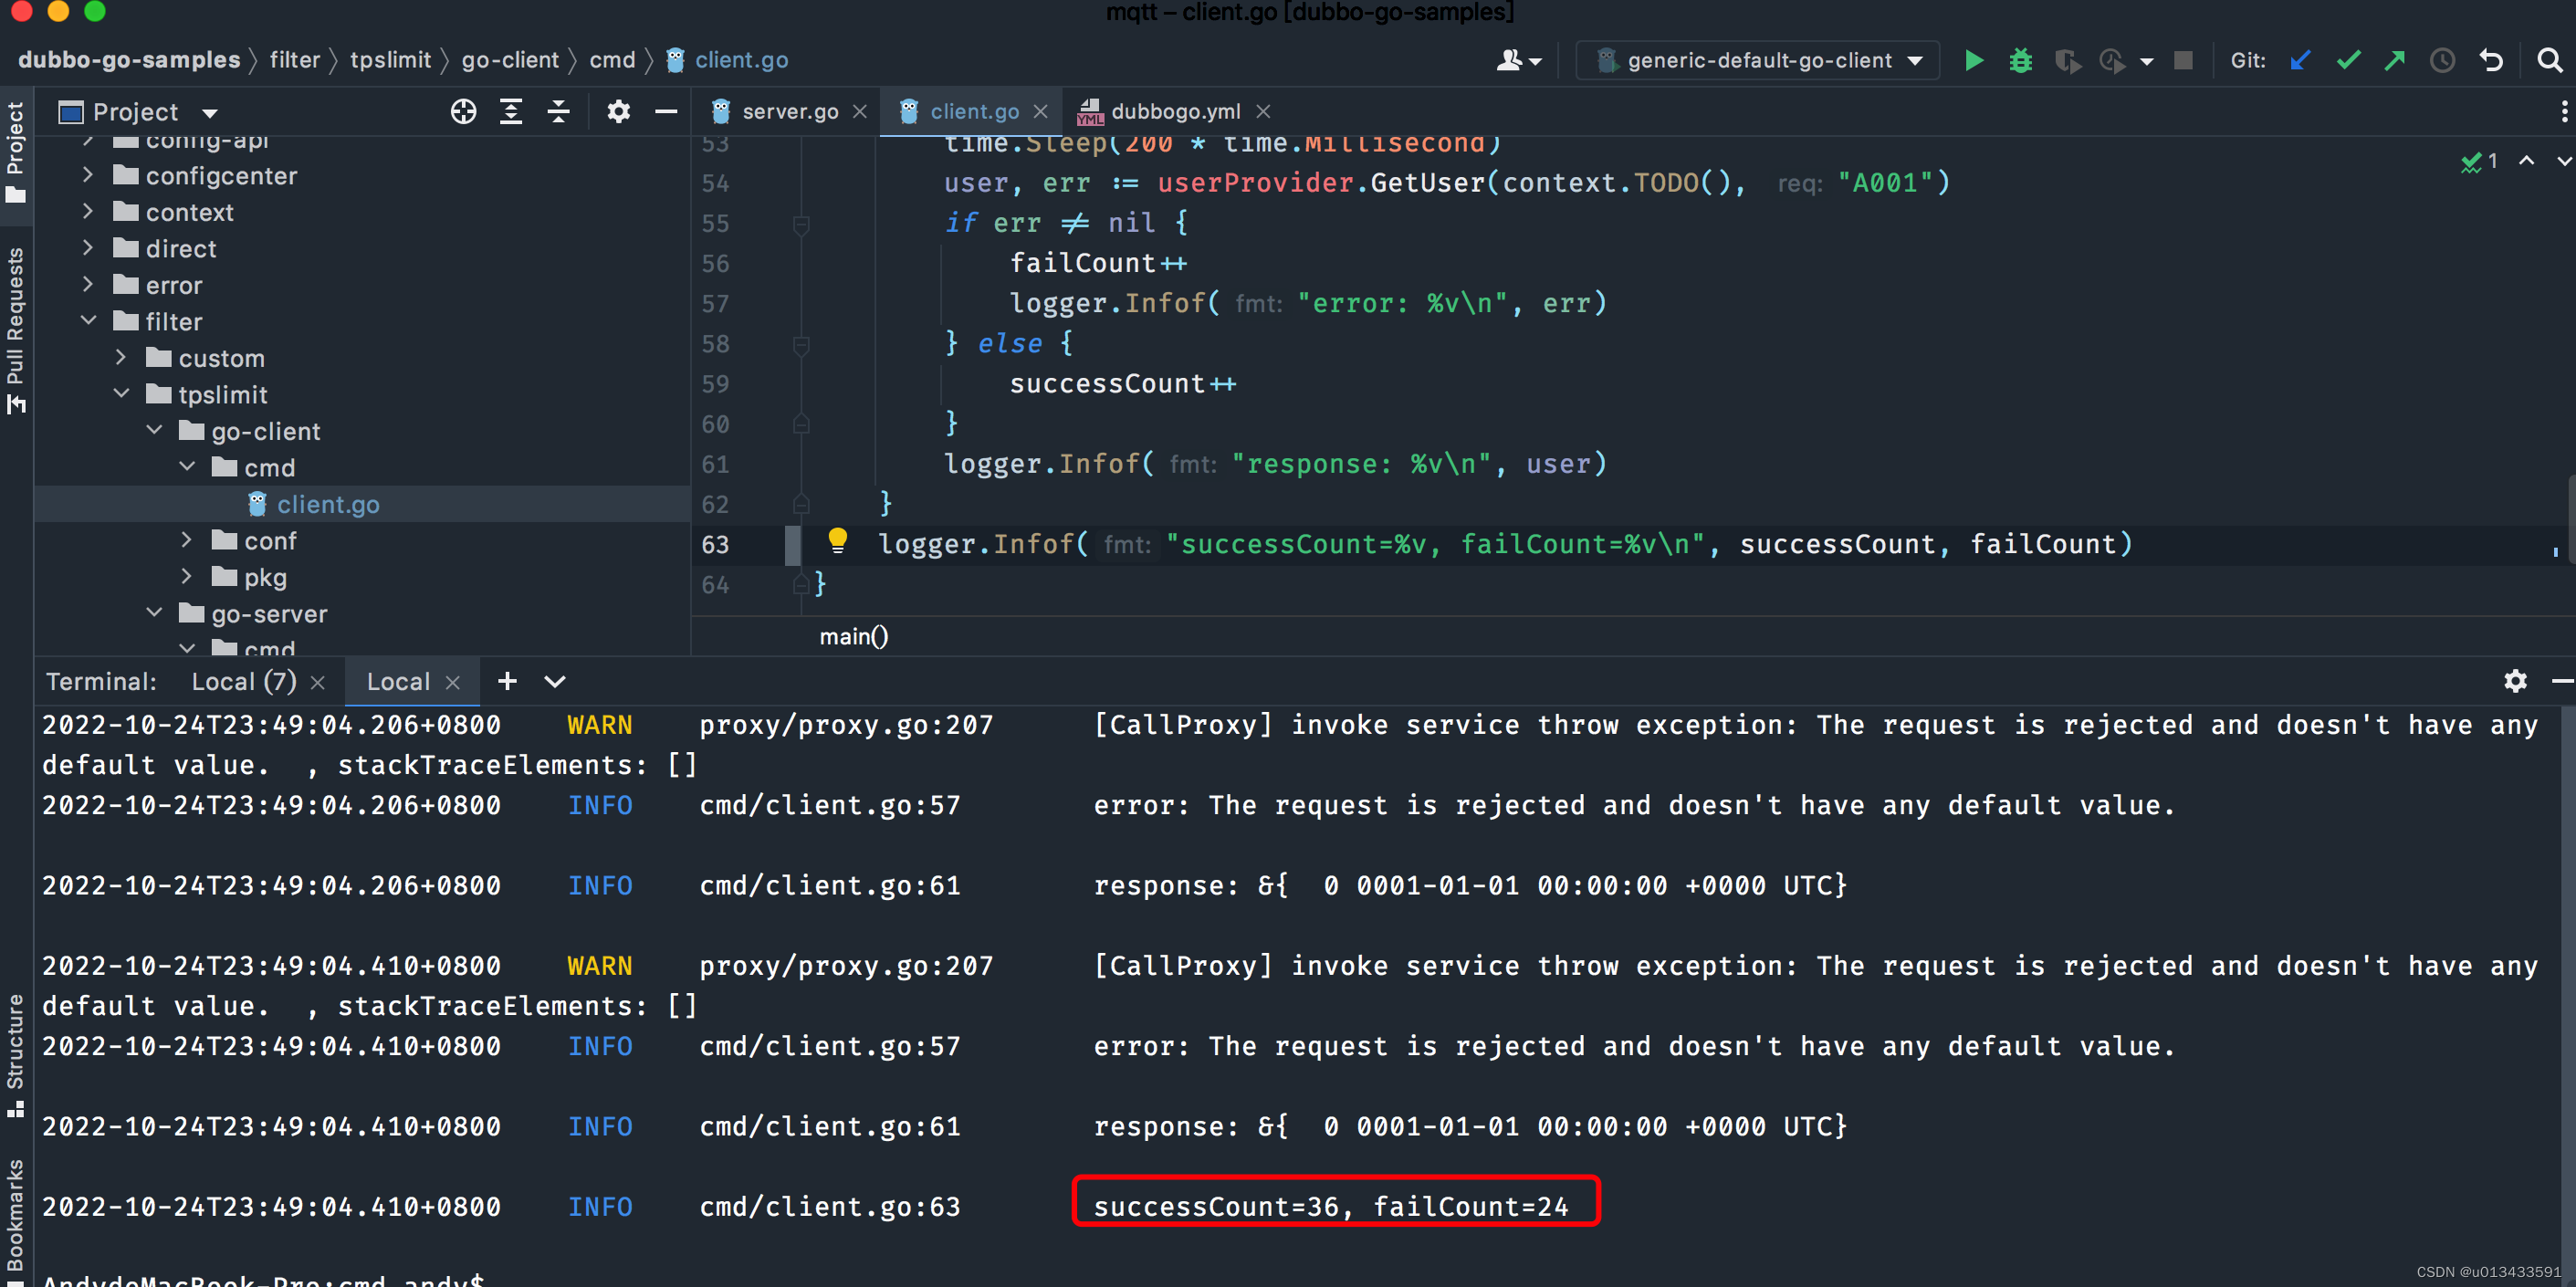Expand the custom folder
The height and width of the screenshot is (1287, 2576).
[121, 357]
